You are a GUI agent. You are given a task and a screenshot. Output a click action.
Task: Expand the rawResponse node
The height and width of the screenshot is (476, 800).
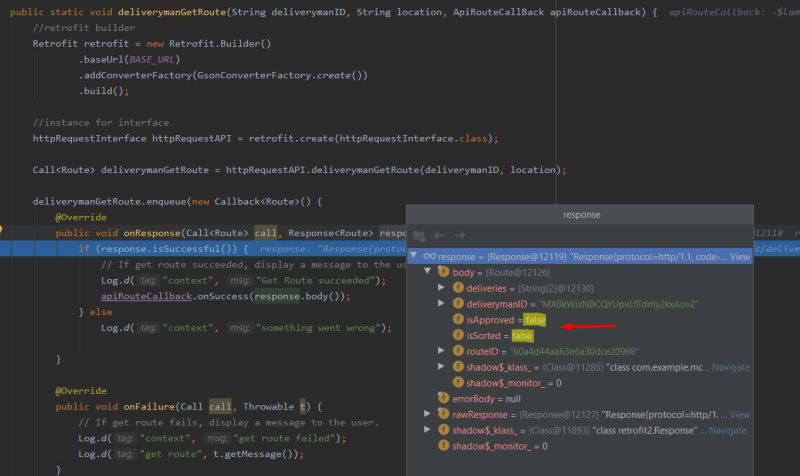tap(428, 414)
